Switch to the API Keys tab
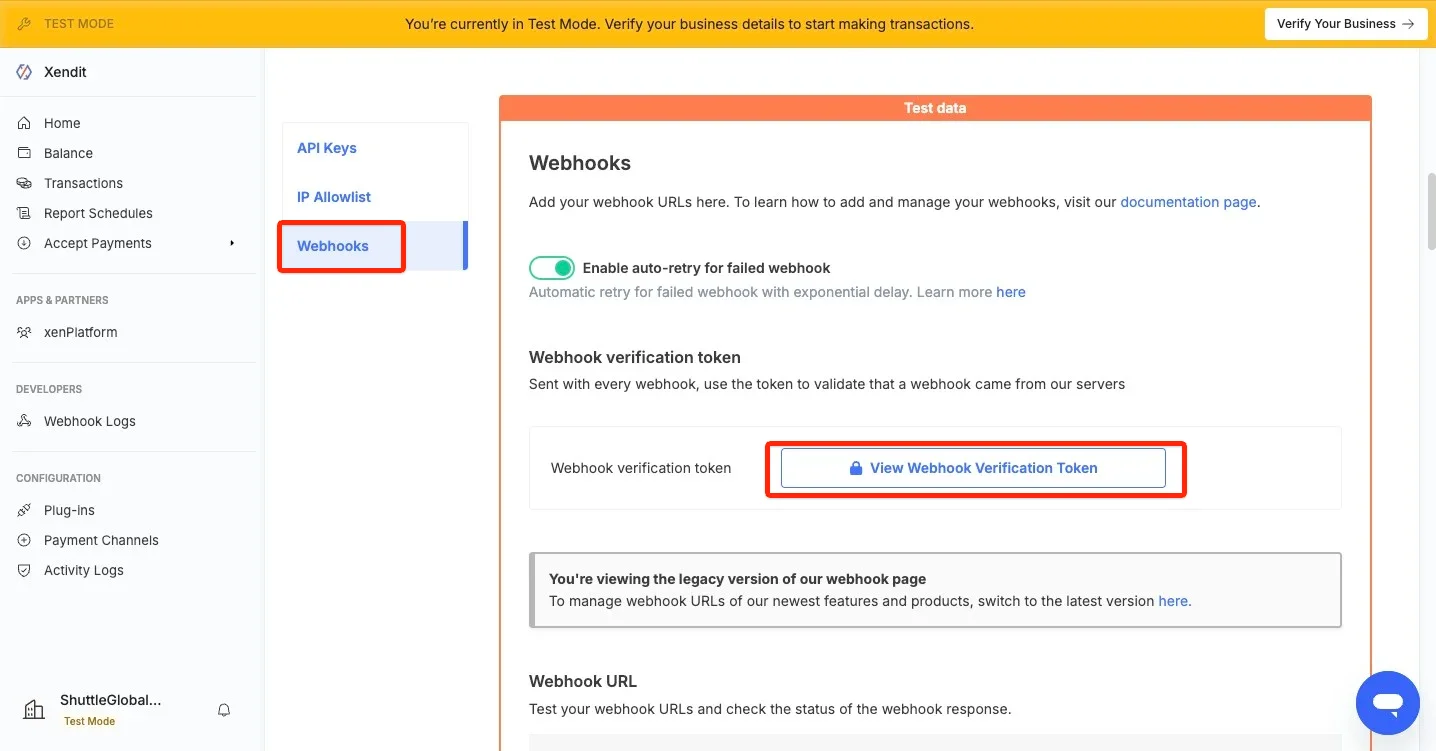 pos(327,148)
